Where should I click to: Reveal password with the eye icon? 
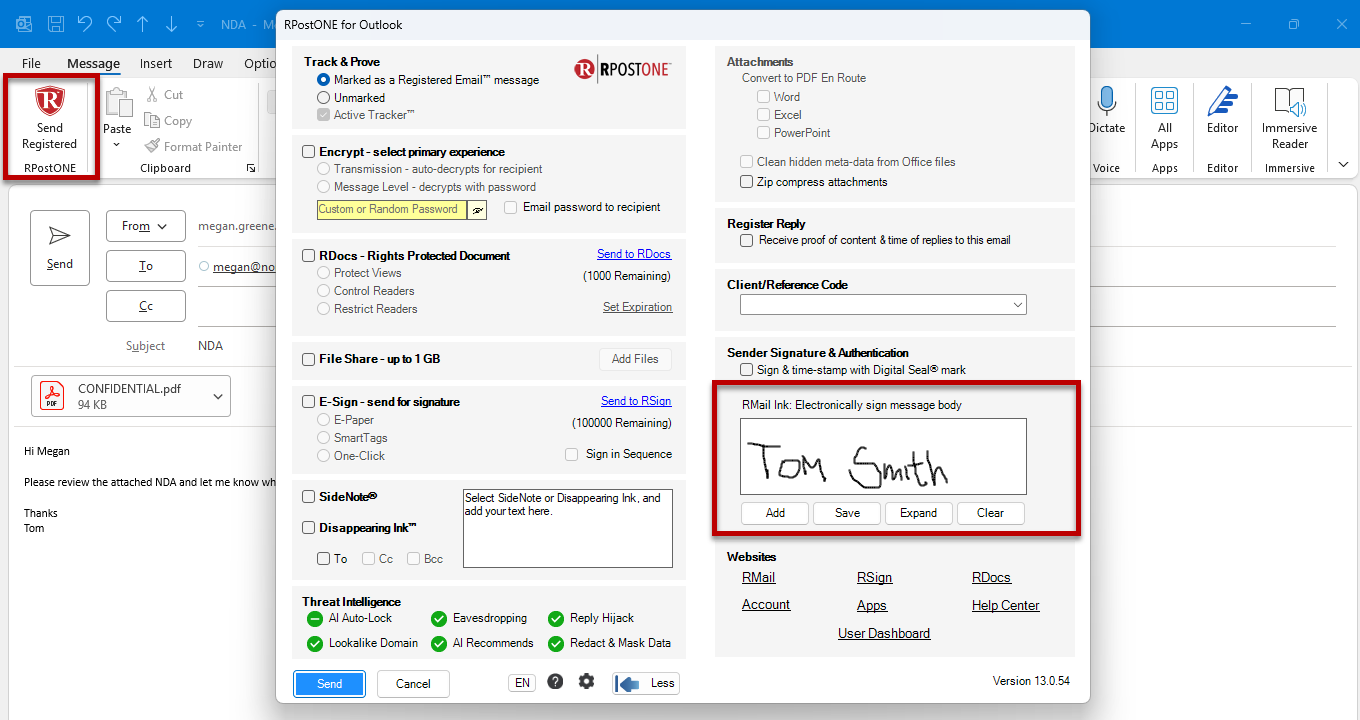pos(478,209)
